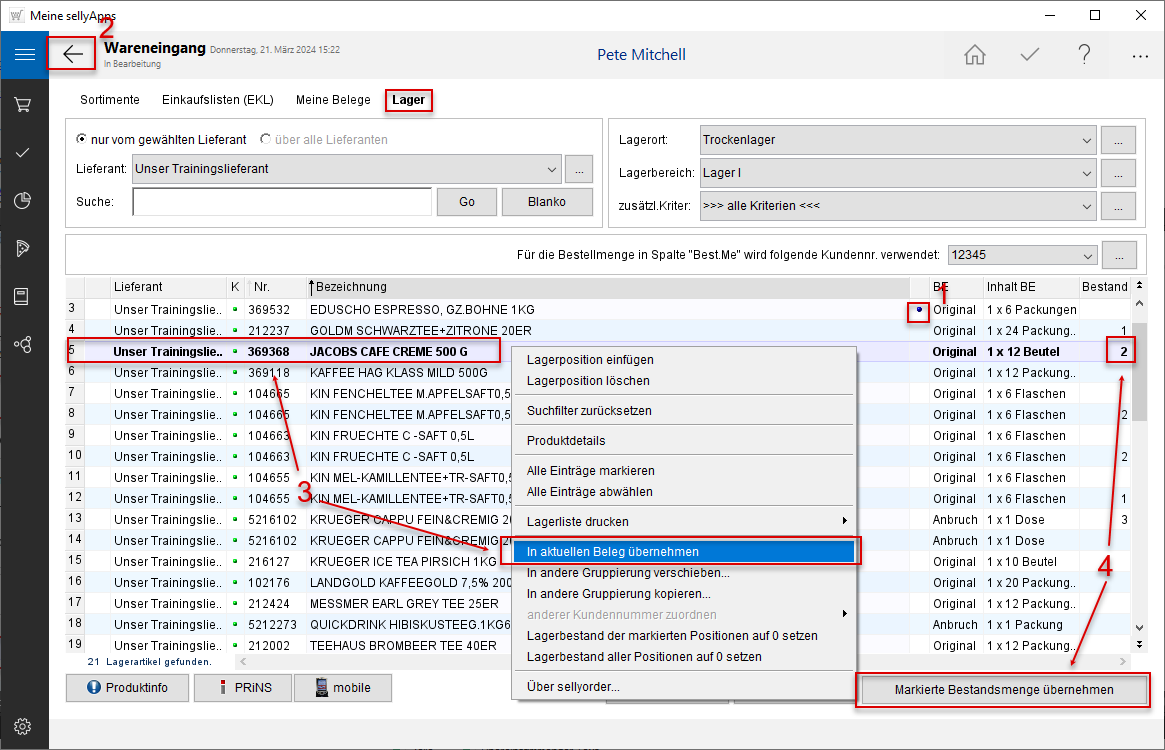Image resolution: width=1165 pixels, height=750 pixels.
Task: Select 'über alle Lieferanten' radio option
Action: [266, 139]
